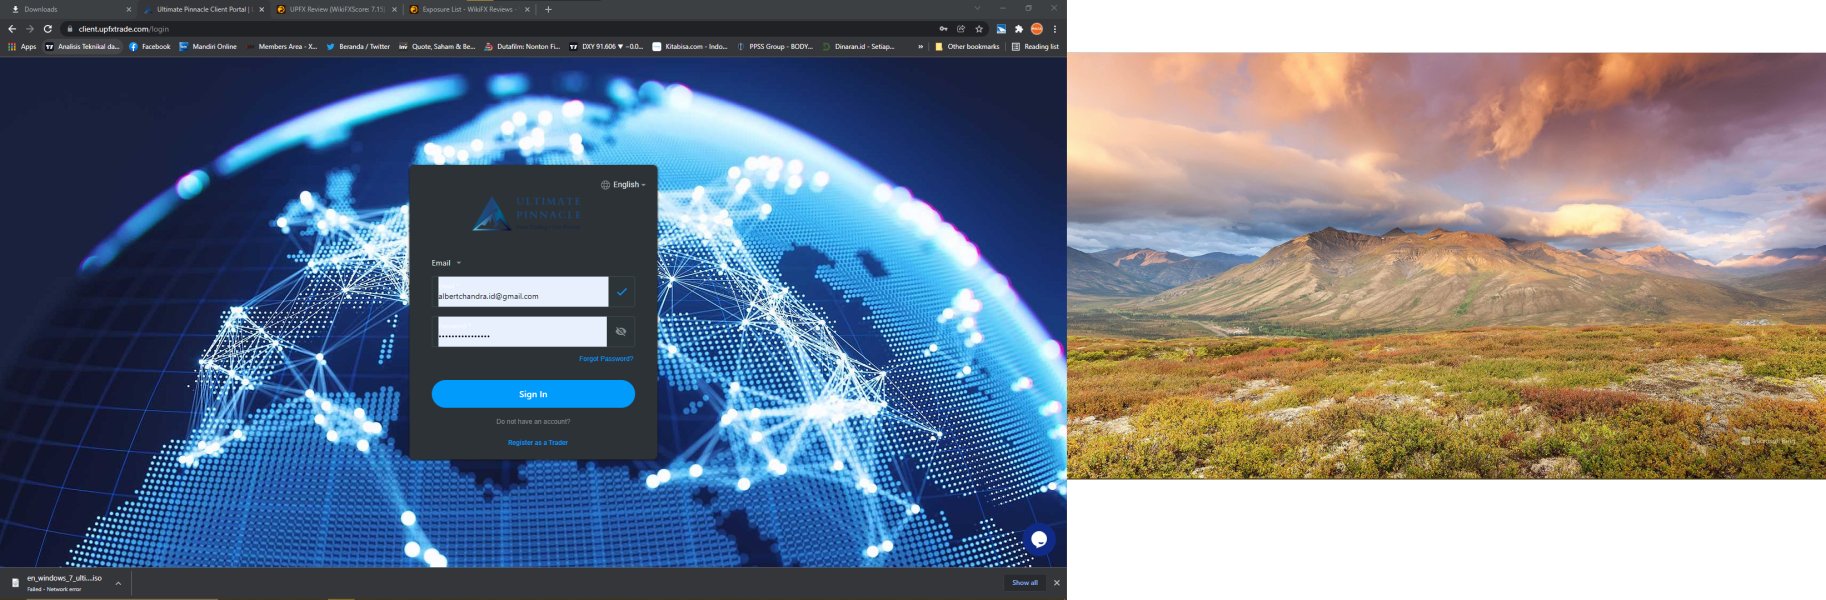Expand the Email login type dropdown

tap(446, 263)
